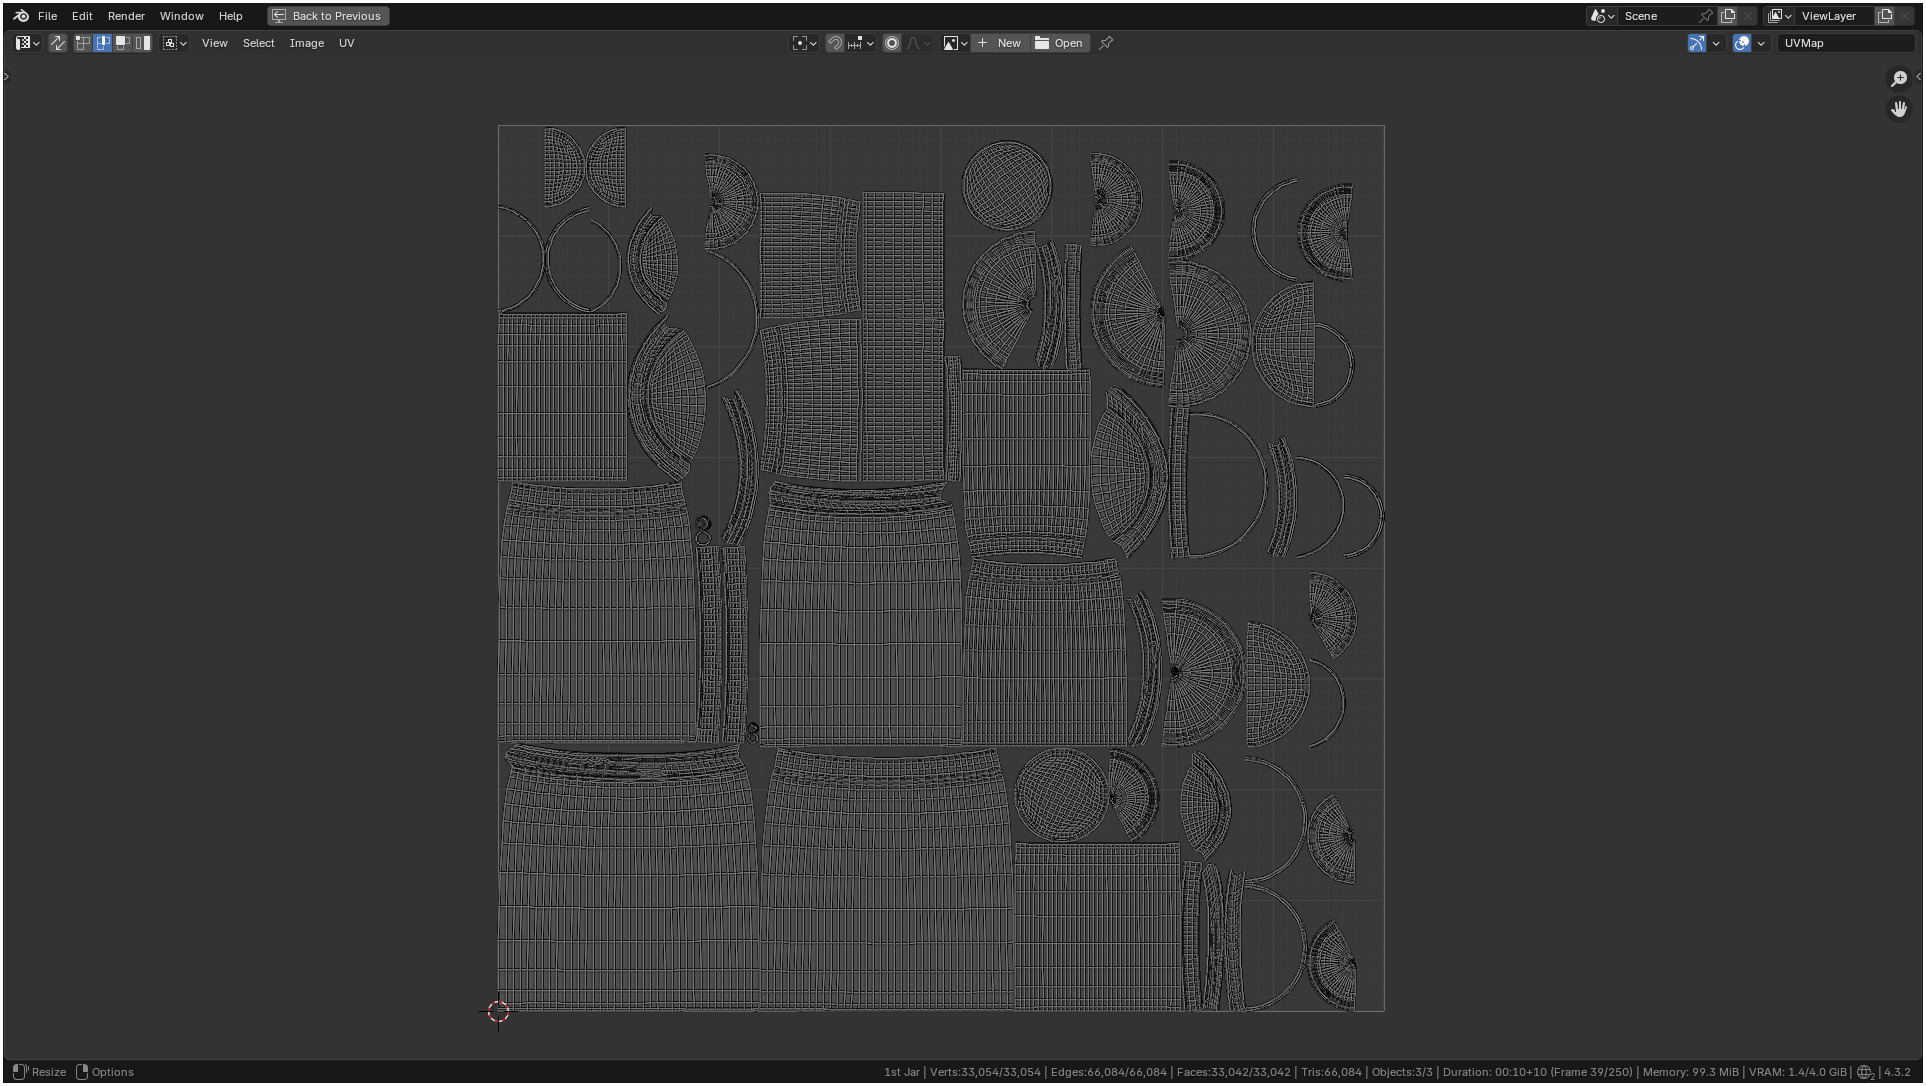Click New image button

point(999,43)
